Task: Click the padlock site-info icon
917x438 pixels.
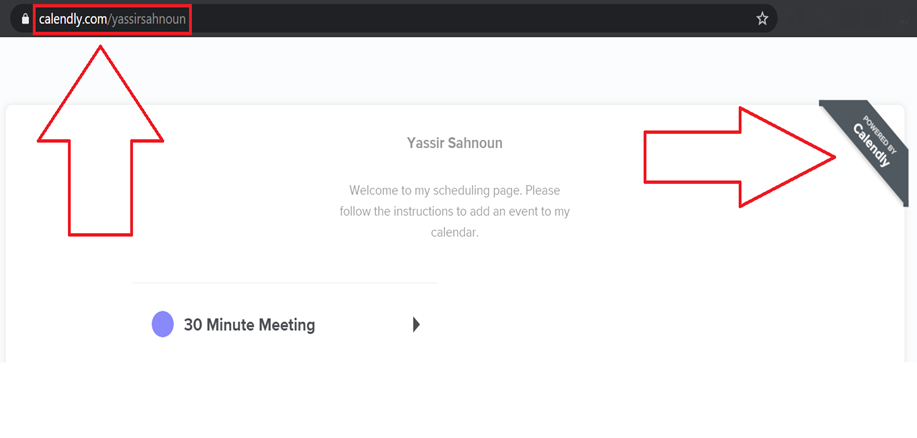Action: pos(25,19)
